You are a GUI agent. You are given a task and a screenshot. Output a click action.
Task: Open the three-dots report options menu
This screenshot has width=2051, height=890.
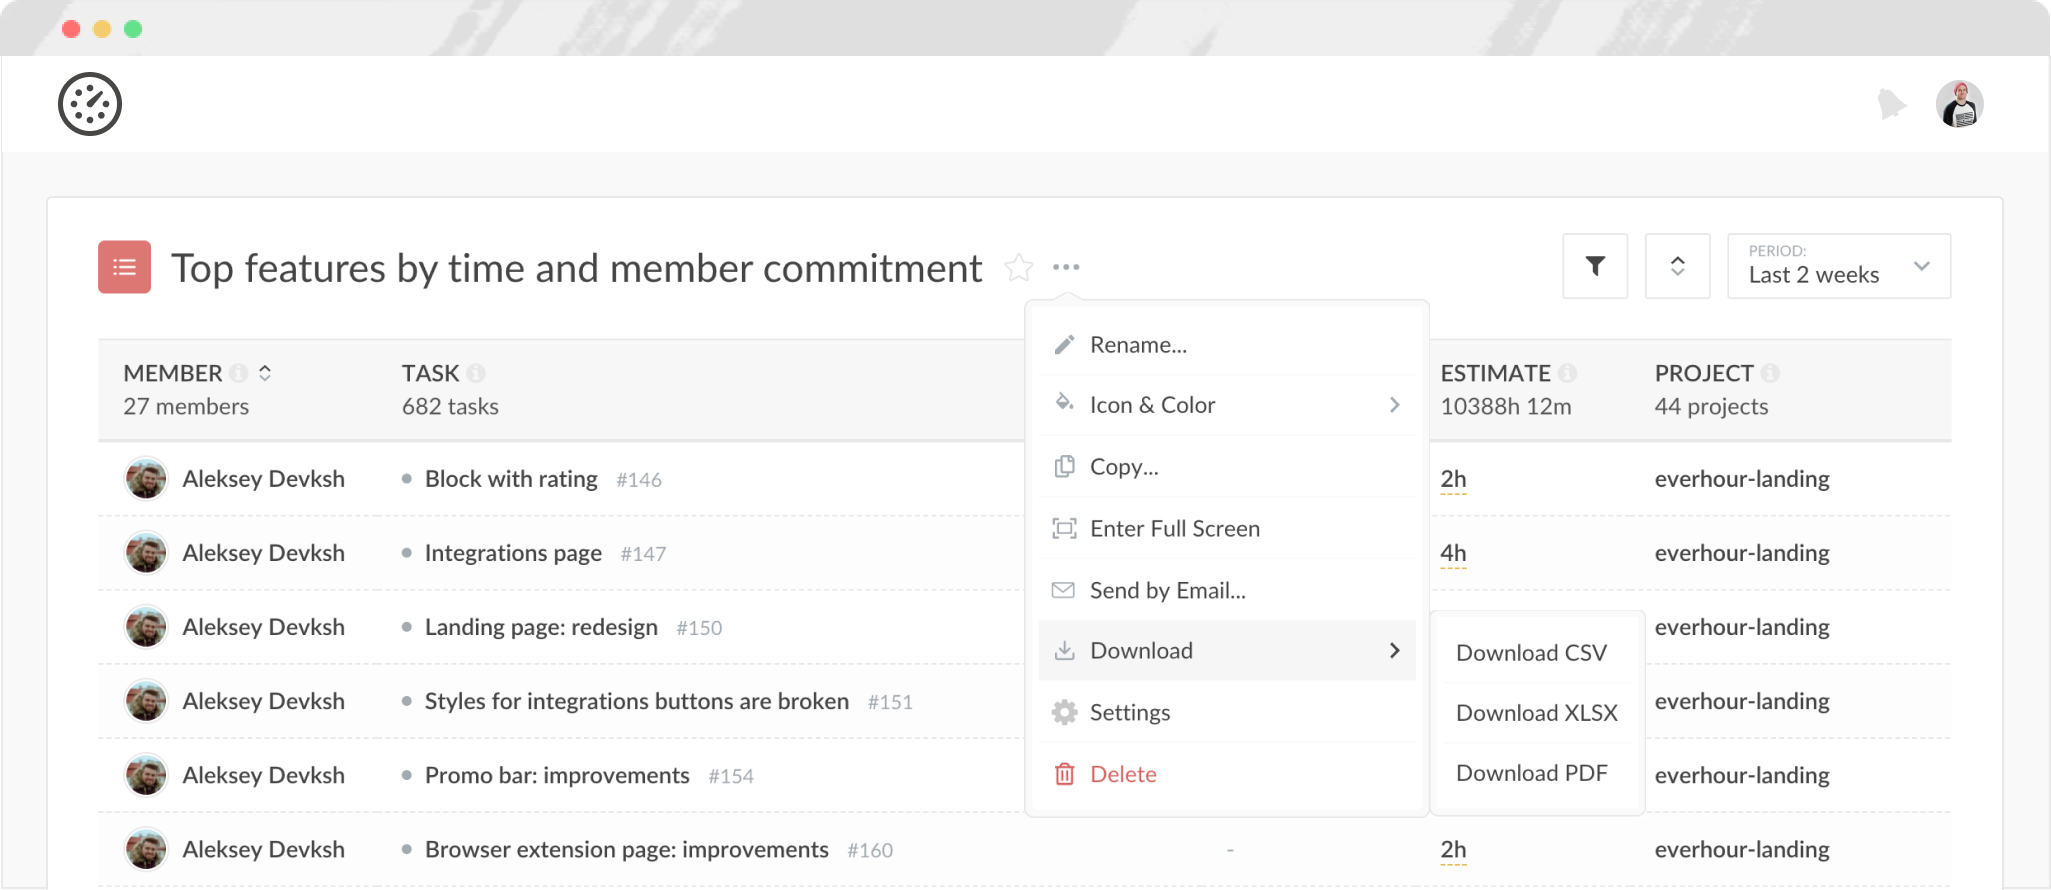(1066, 267)
